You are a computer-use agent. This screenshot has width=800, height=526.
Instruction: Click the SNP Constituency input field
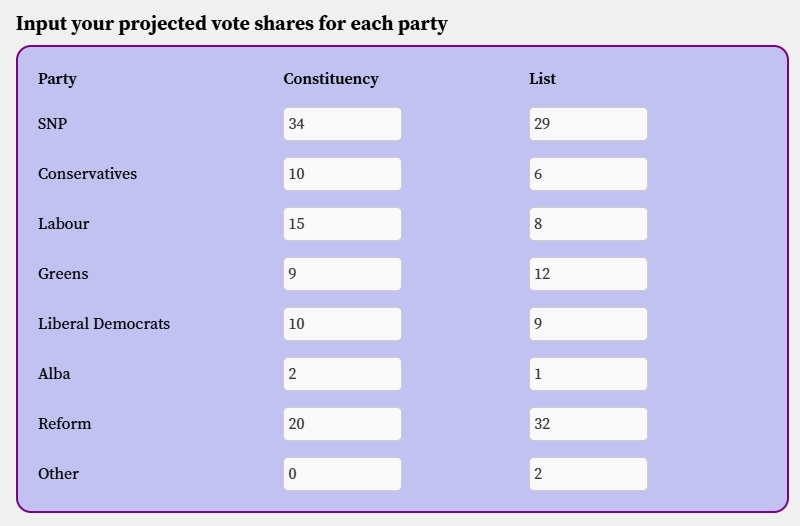point(342,124)
